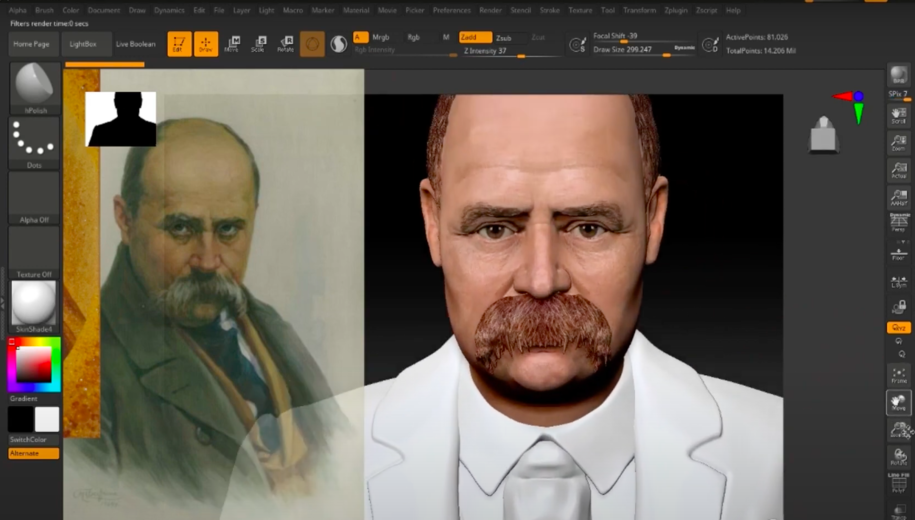Toggle the A button next to Mrgb
Viewport: 915px width, 520px height.
tap(361, 37)
